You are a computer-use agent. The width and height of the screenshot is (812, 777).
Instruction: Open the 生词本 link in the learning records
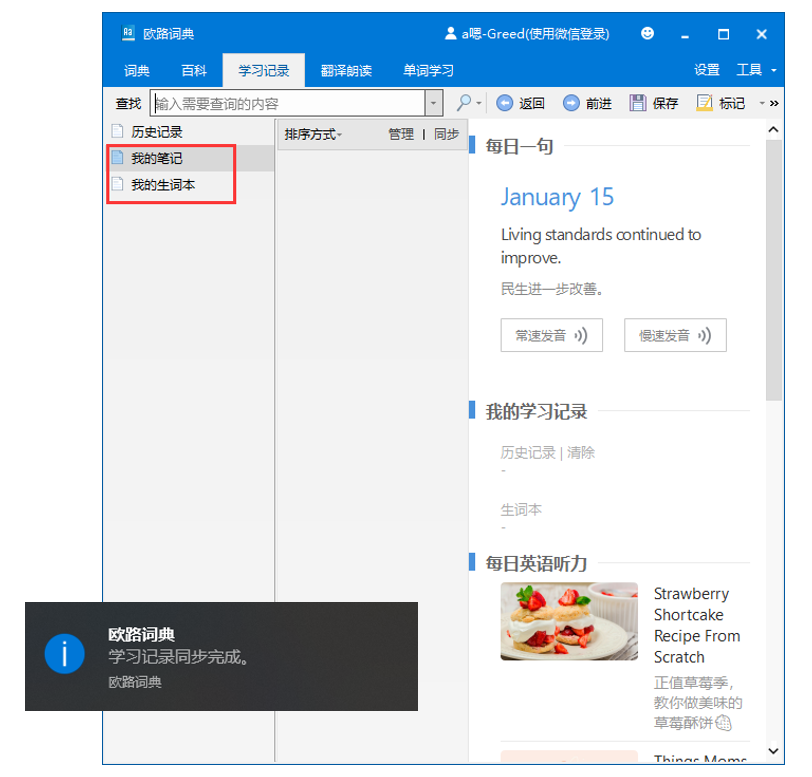[521, 510]
